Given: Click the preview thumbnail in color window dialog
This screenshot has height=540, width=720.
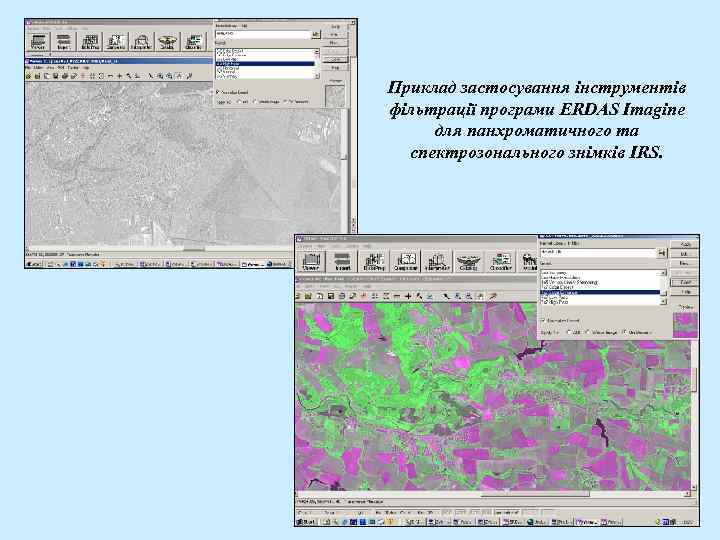Looking at the screenshot, I should pos(685,324).
